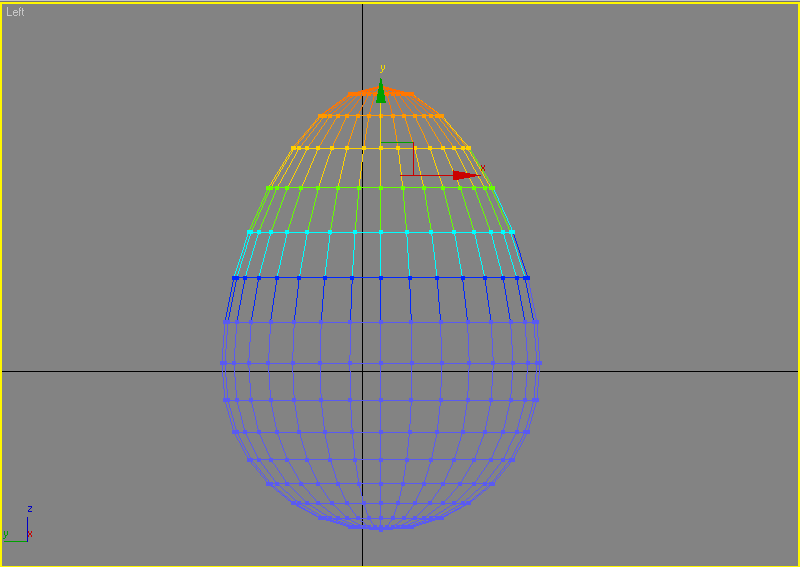The image size is (800, 567).
Task: Open the "Left" viewport label menu
Action: [15, 12]
